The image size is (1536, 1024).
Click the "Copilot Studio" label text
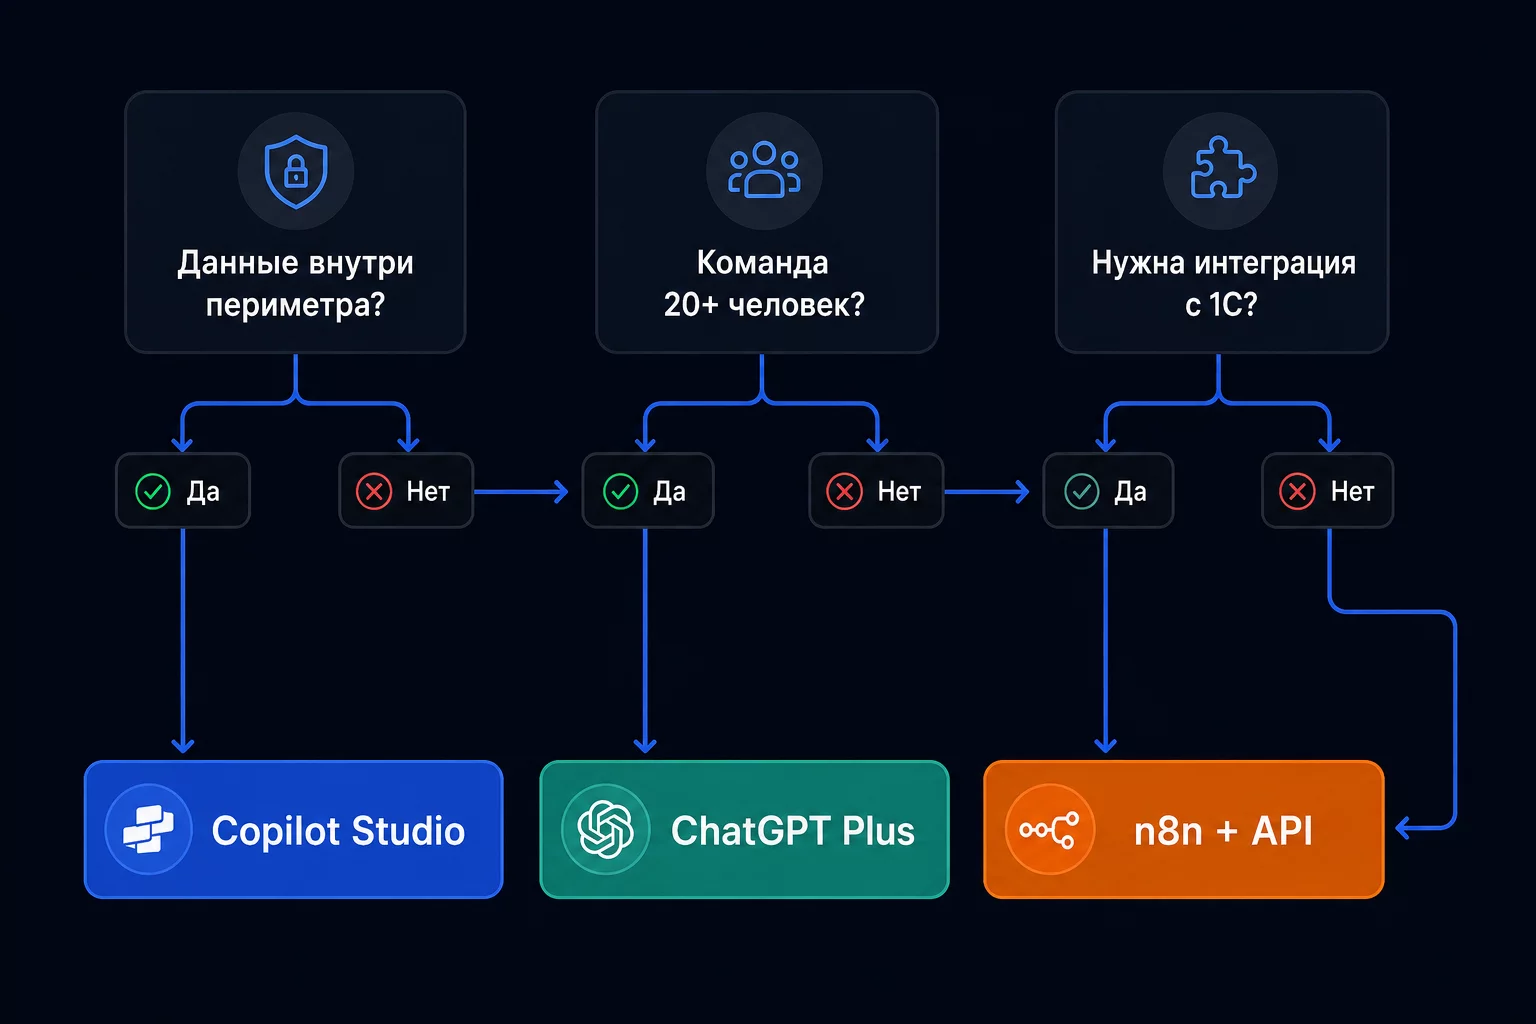coord(338,831)
